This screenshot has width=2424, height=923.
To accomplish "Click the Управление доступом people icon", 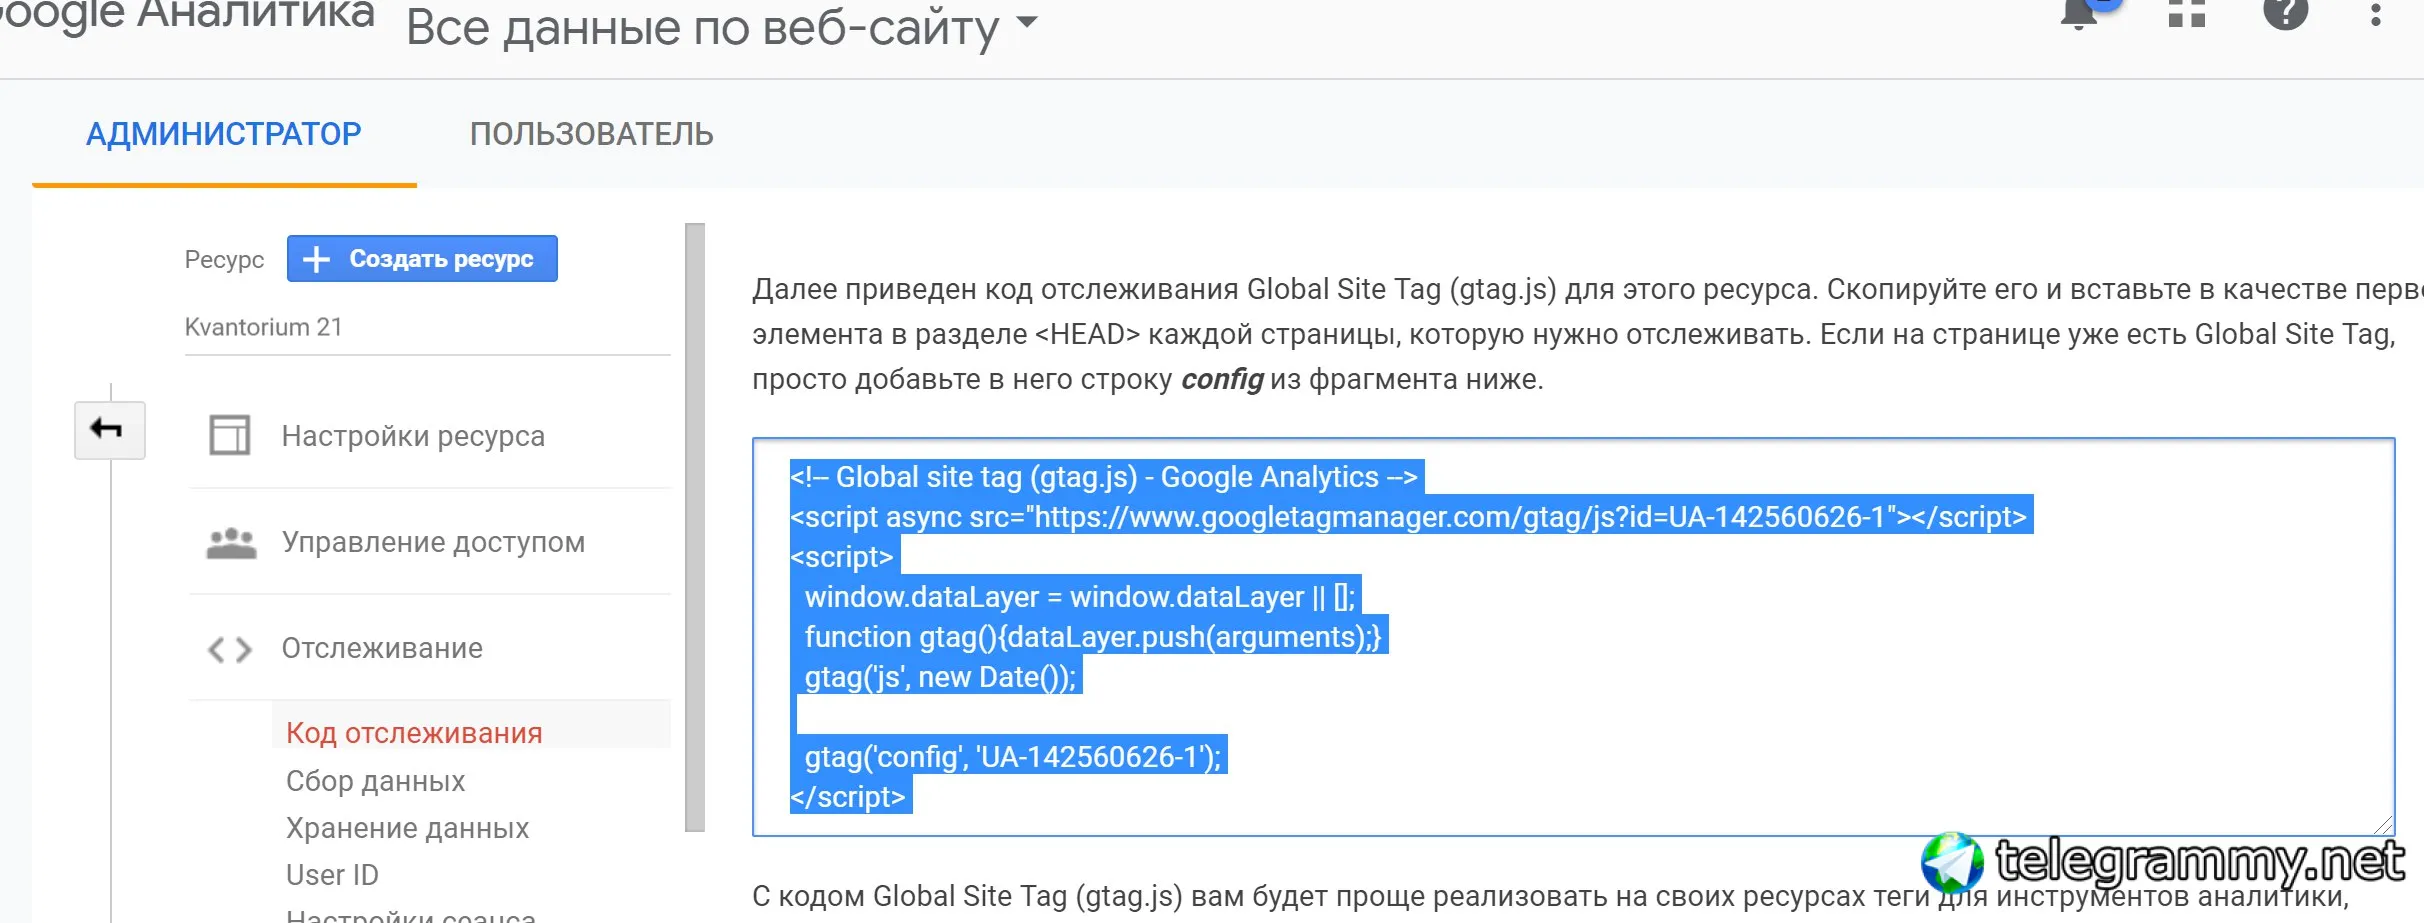I will (231, 542).
